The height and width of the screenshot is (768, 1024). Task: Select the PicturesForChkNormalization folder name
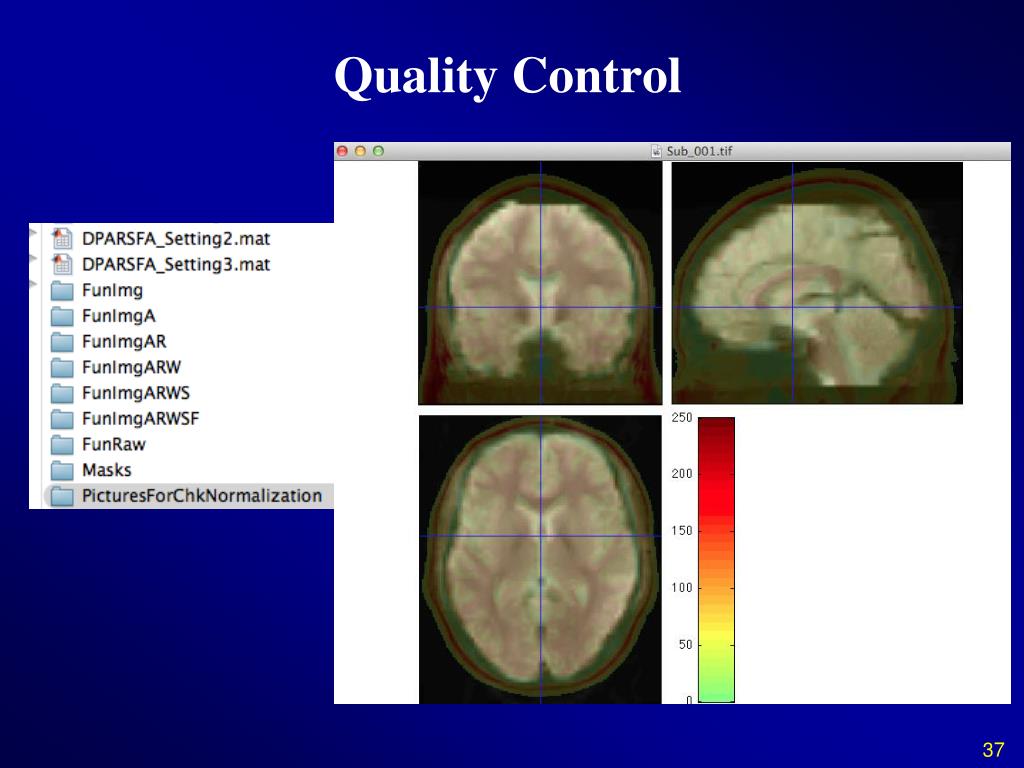point(202,496)
